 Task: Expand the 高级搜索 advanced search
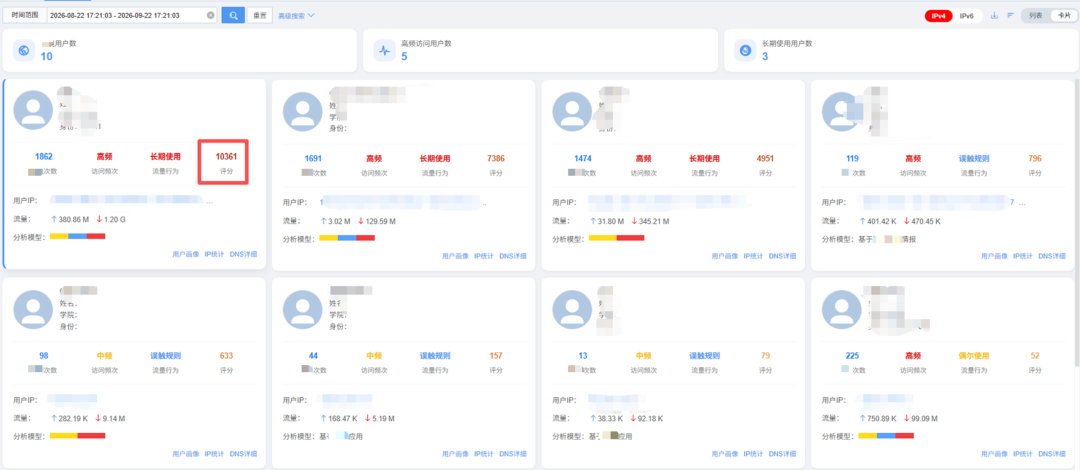click(296, 15)
